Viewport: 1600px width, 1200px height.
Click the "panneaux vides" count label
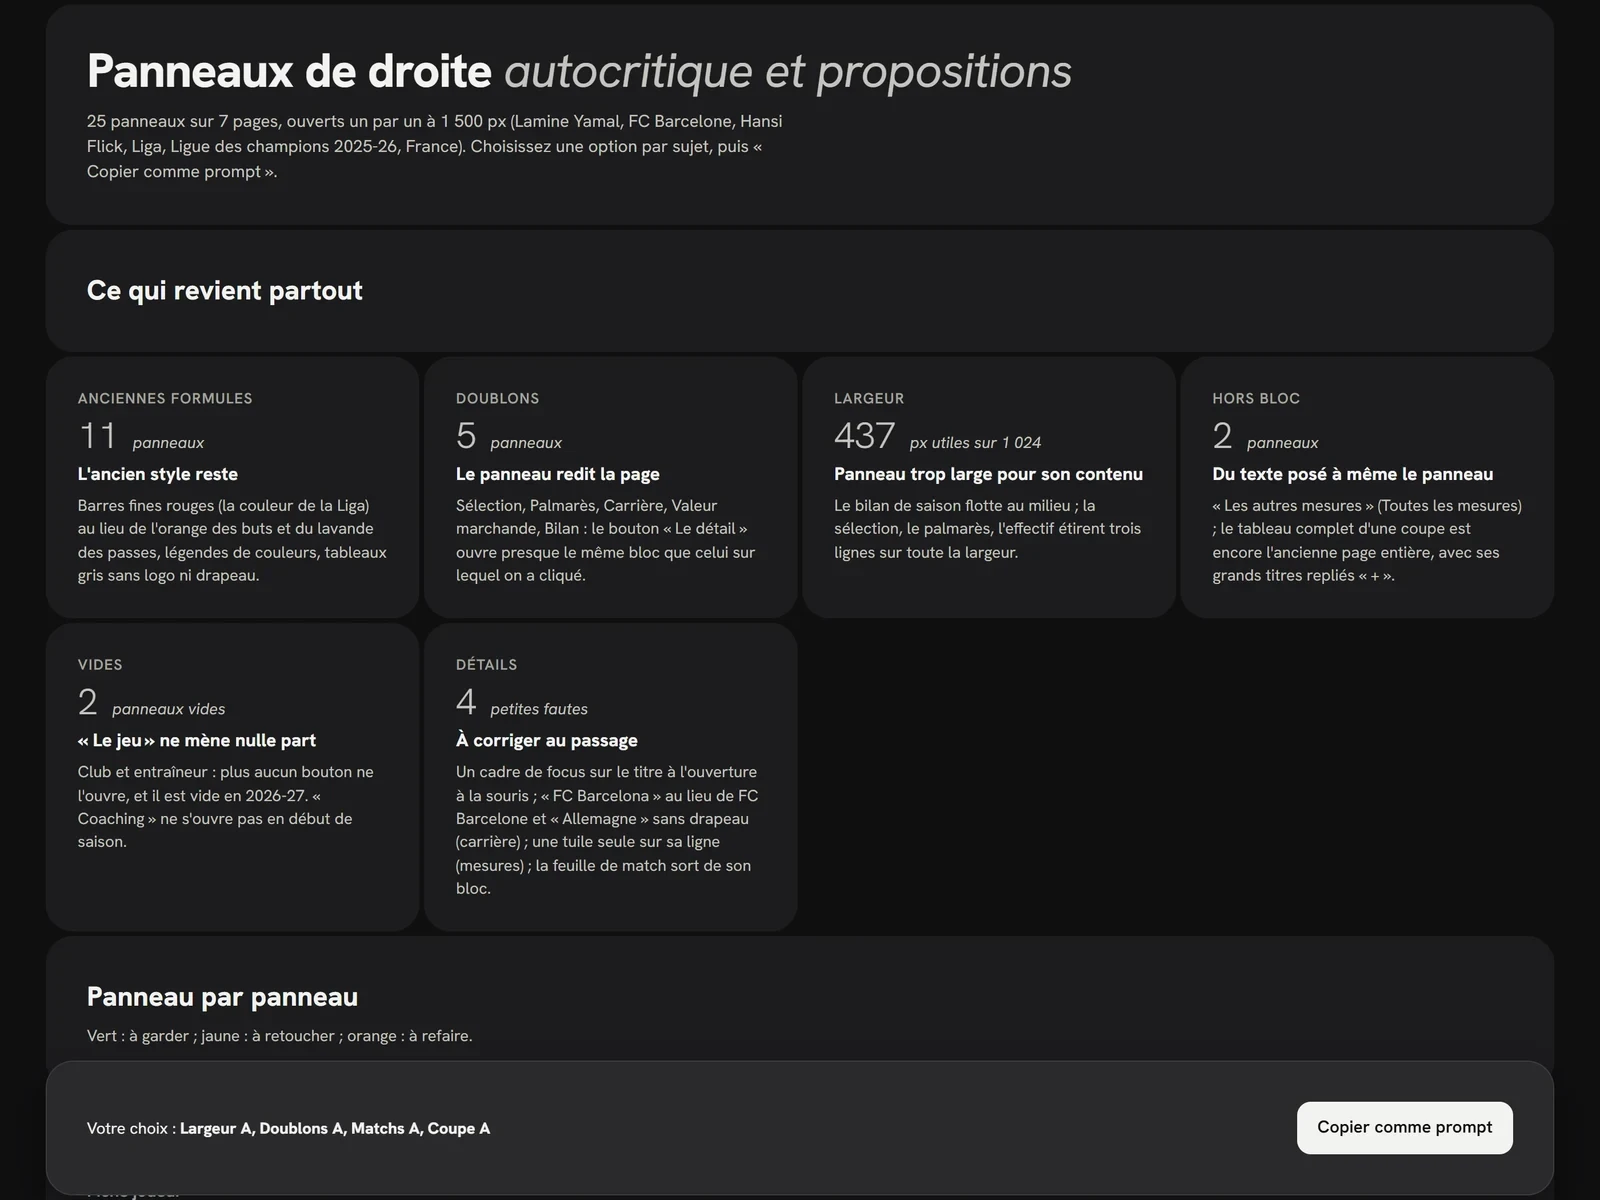point(169,709)
